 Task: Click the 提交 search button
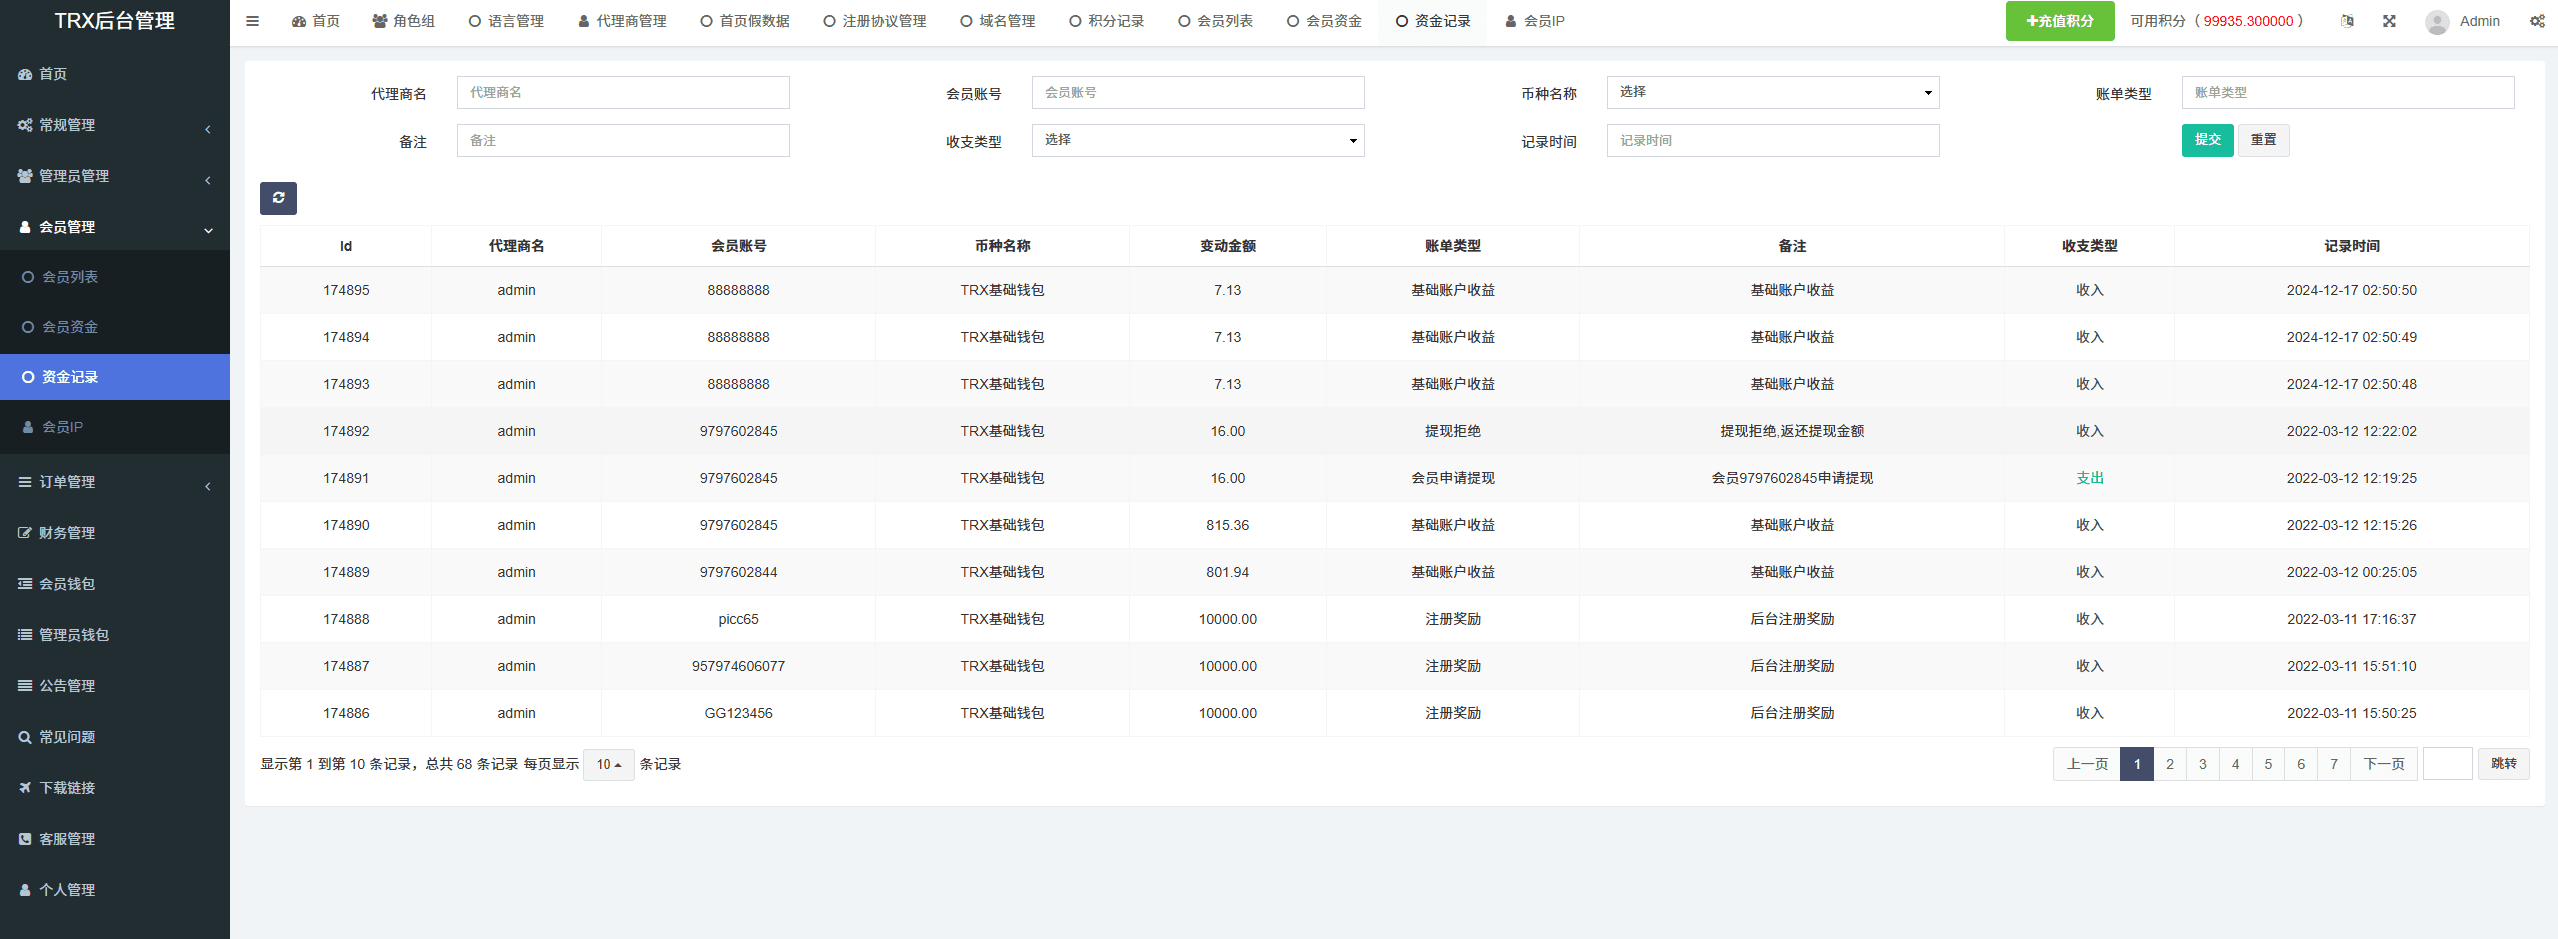2208,140
